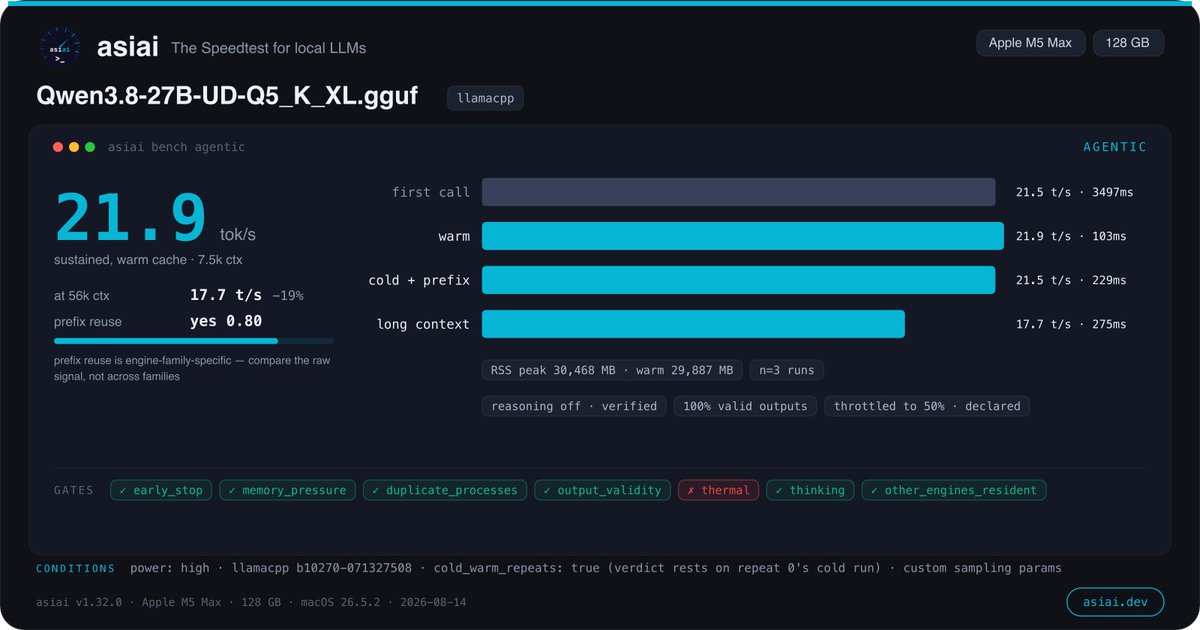Click the output_validity gate badge
1200x630 pixels.
tap(602, 490)
